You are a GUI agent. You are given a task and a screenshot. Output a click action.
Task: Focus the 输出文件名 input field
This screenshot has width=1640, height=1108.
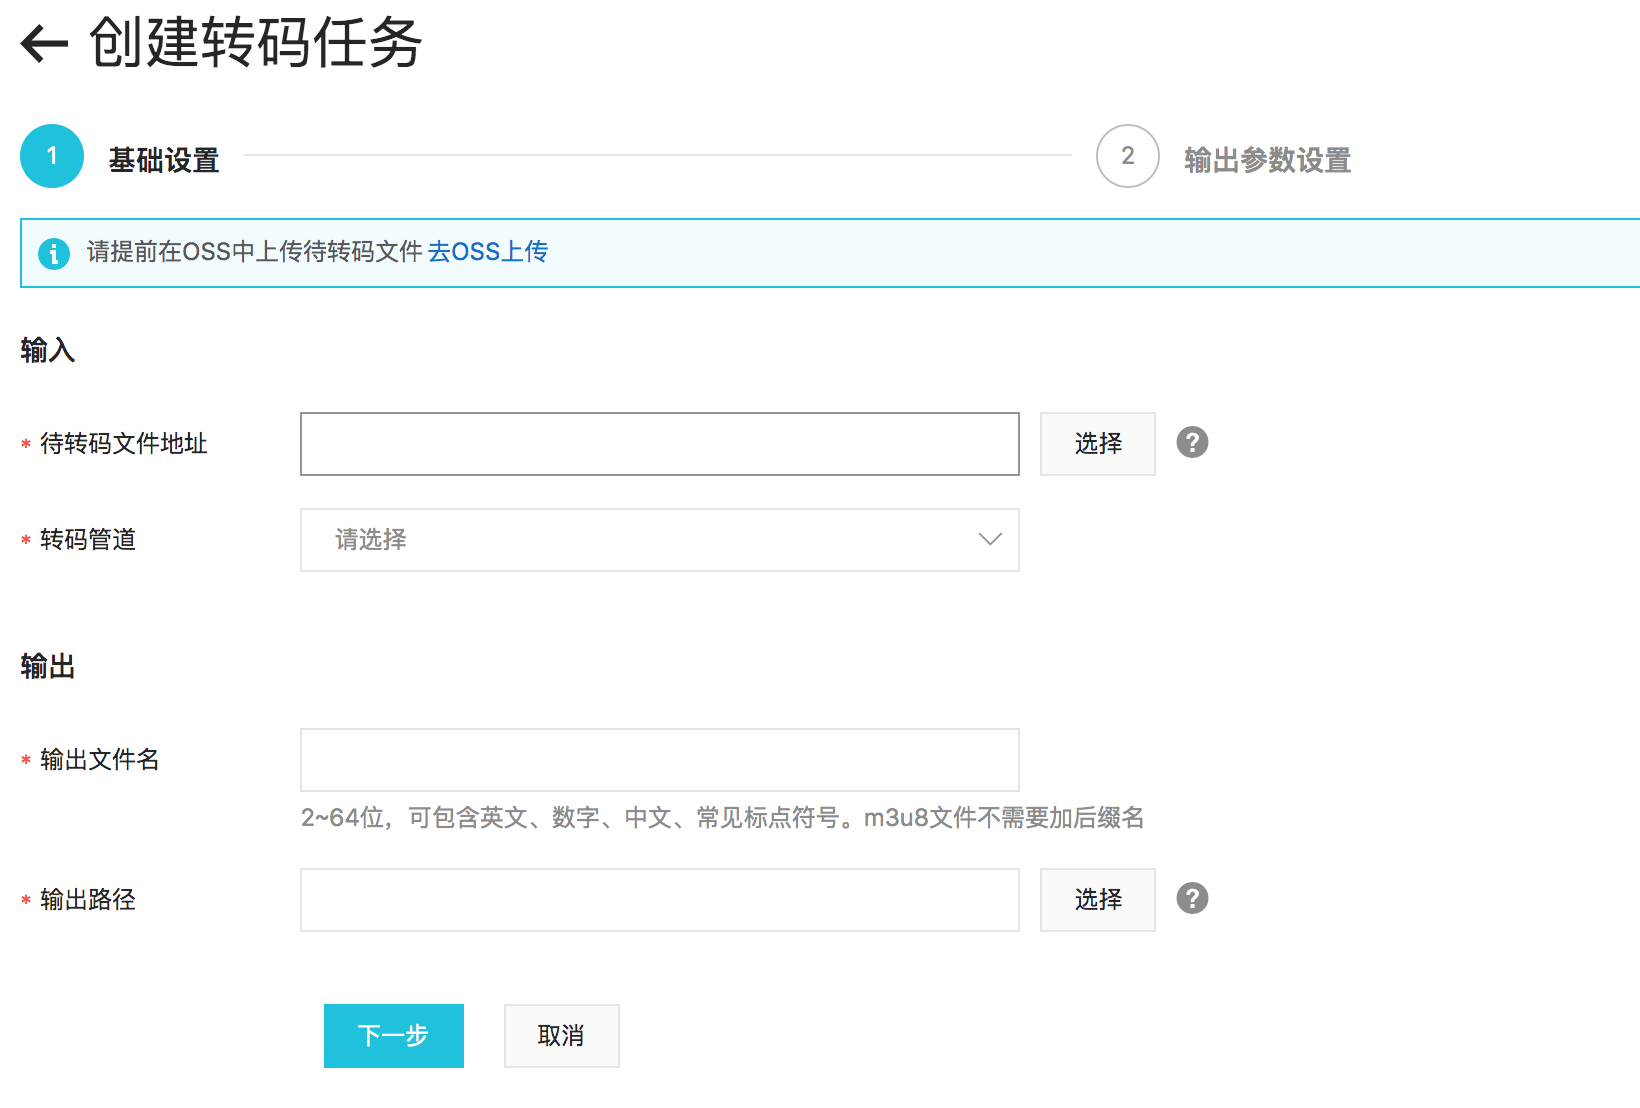[x=659, y=760]
